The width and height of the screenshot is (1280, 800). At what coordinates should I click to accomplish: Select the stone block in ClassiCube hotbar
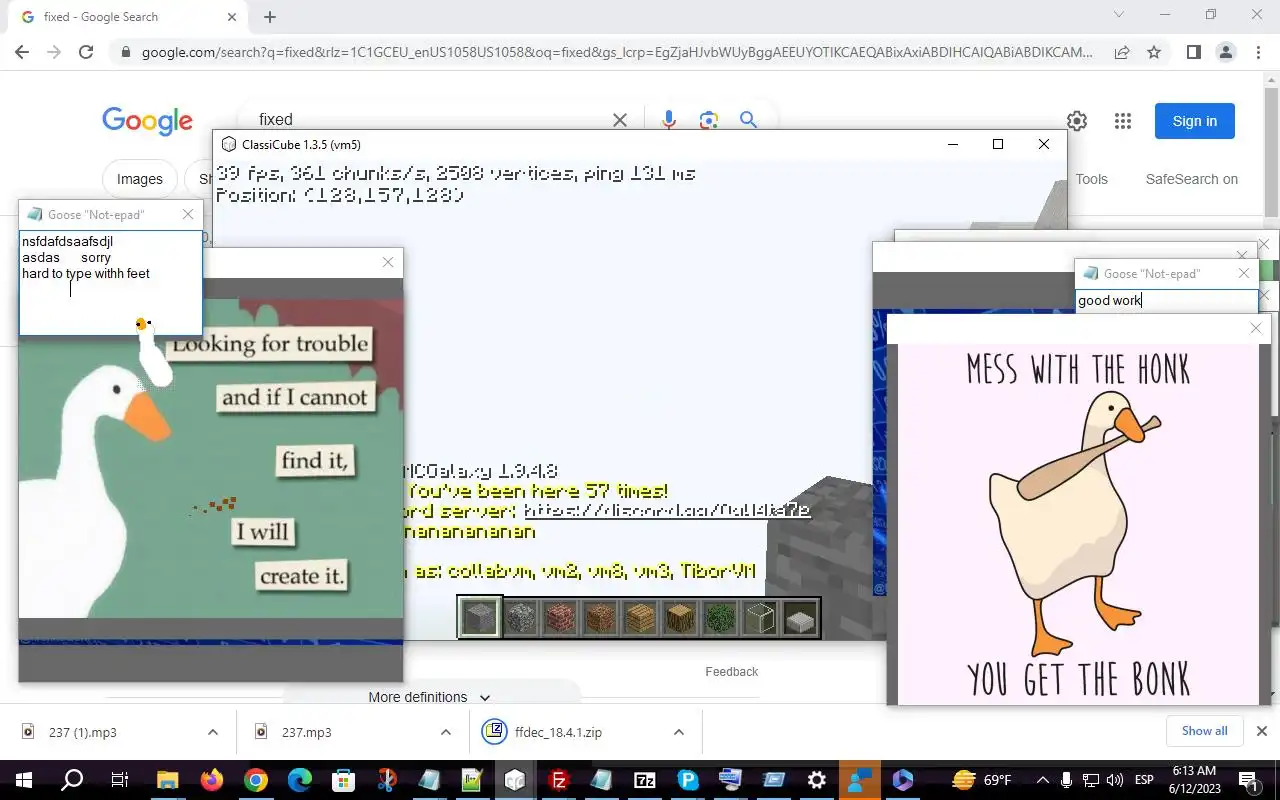[479, 618]
